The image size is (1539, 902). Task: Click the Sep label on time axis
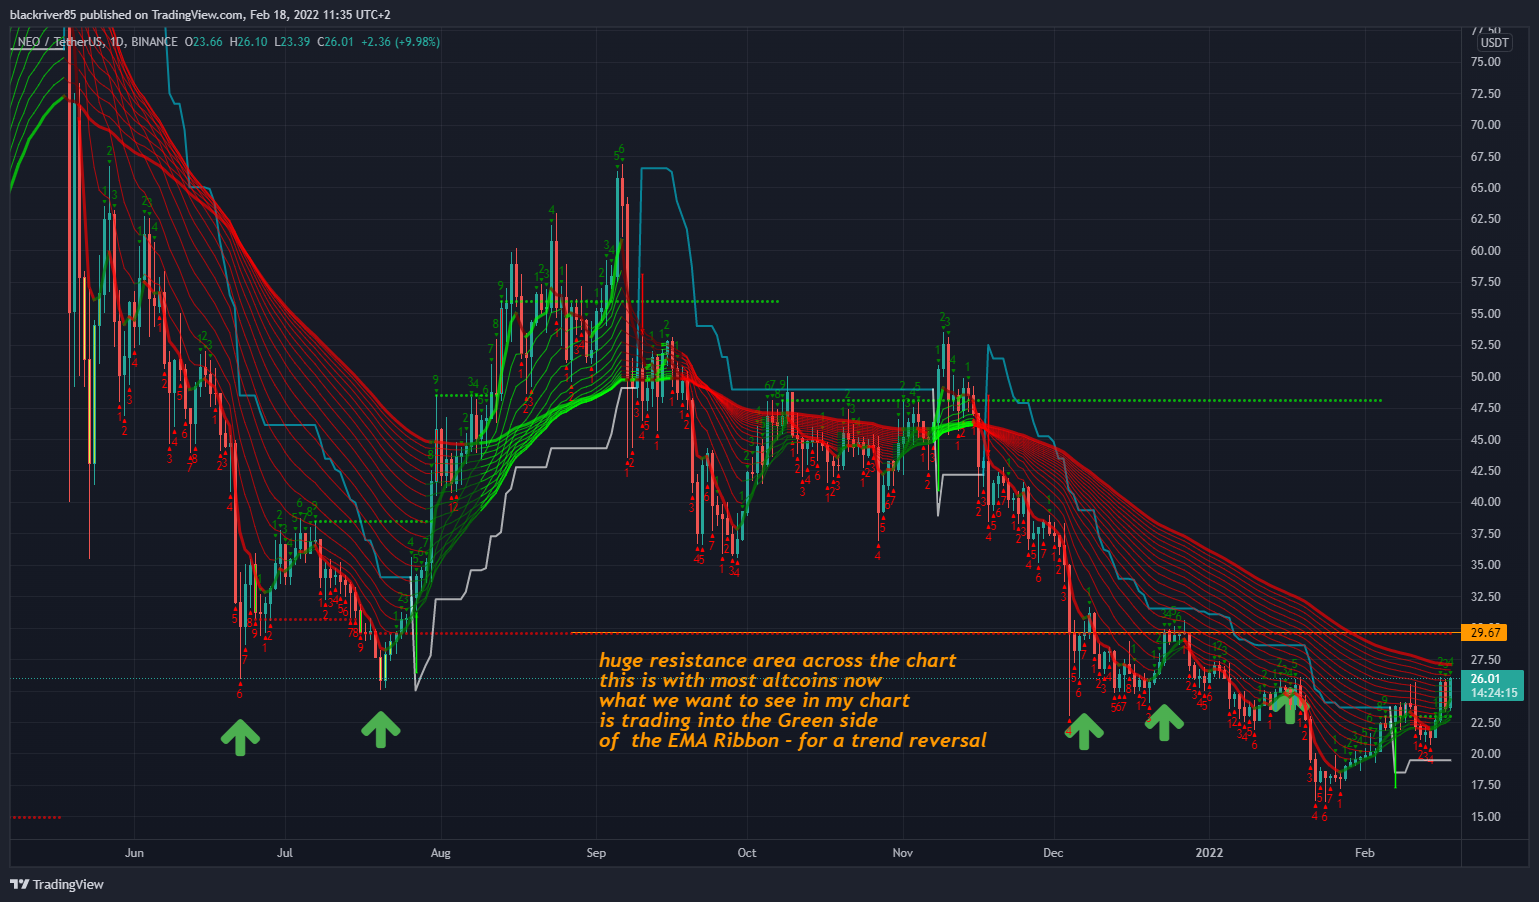pos(596,853)
